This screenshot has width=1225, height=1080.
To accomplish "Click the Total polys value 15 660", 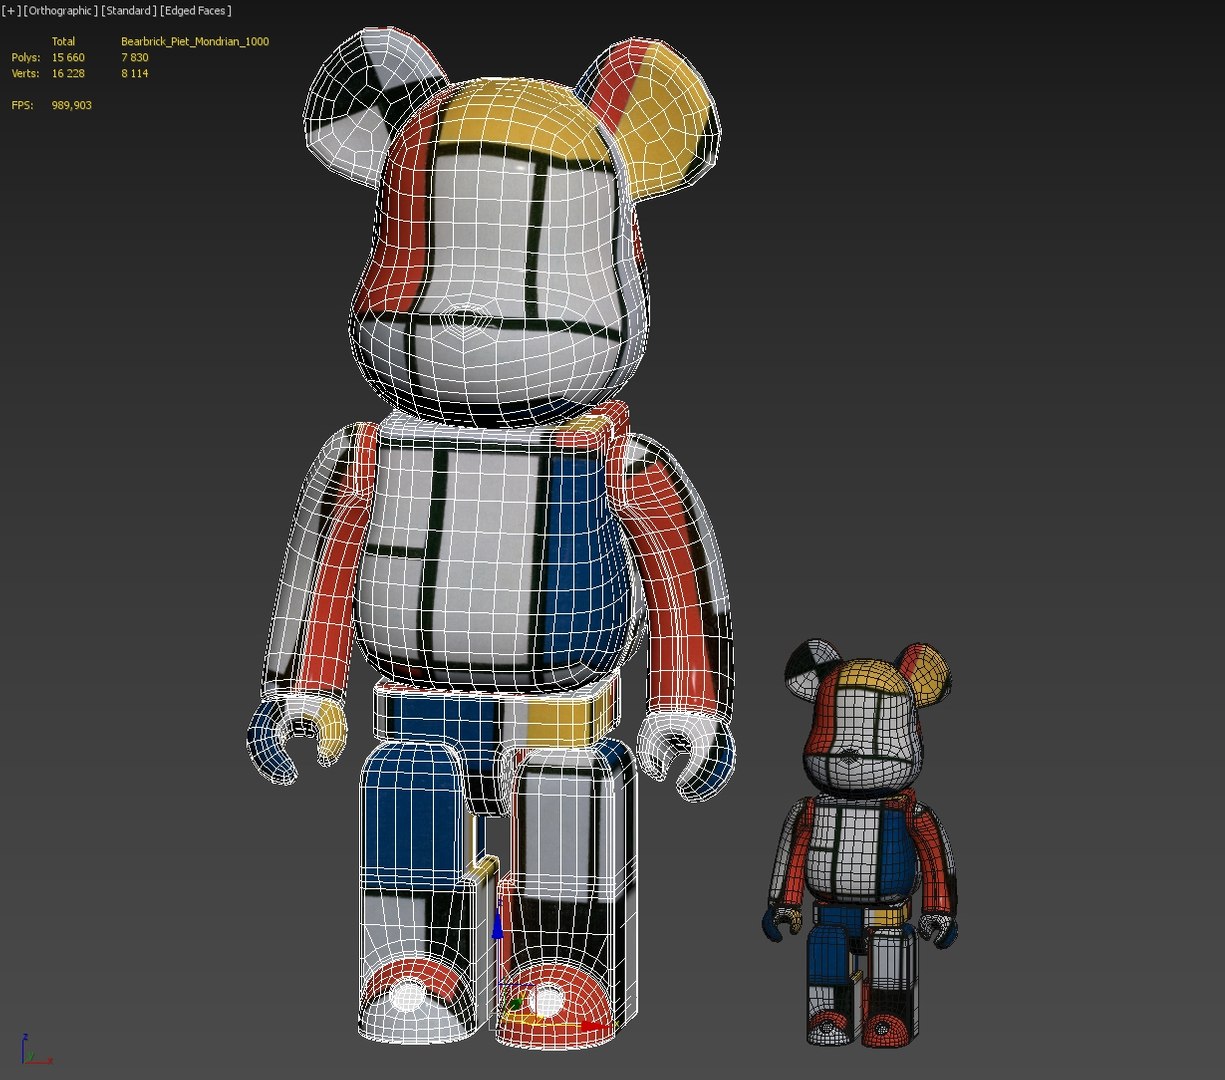I will coord(68,58).
